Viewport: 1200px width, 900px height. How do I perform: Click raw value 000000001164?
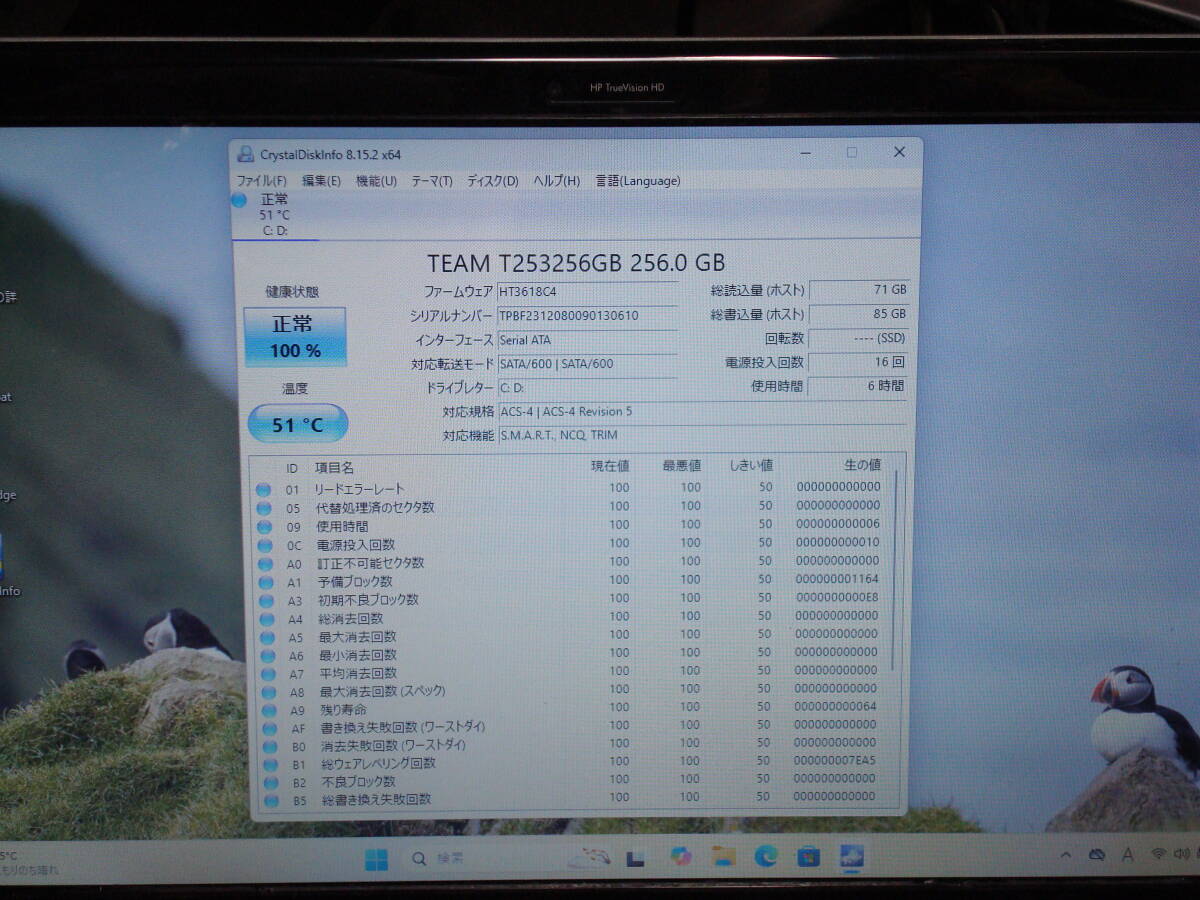(838, 579)
